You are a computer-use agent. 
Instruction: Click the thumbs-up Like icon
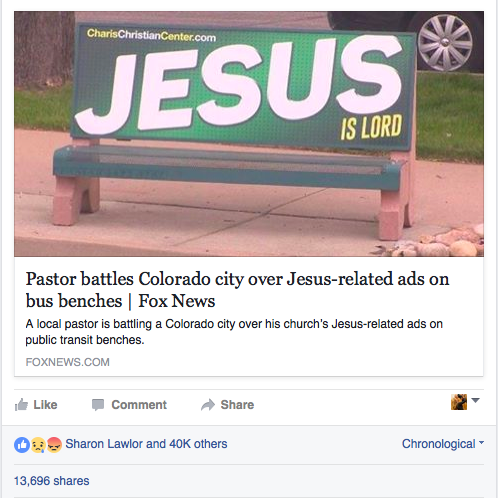21,405
